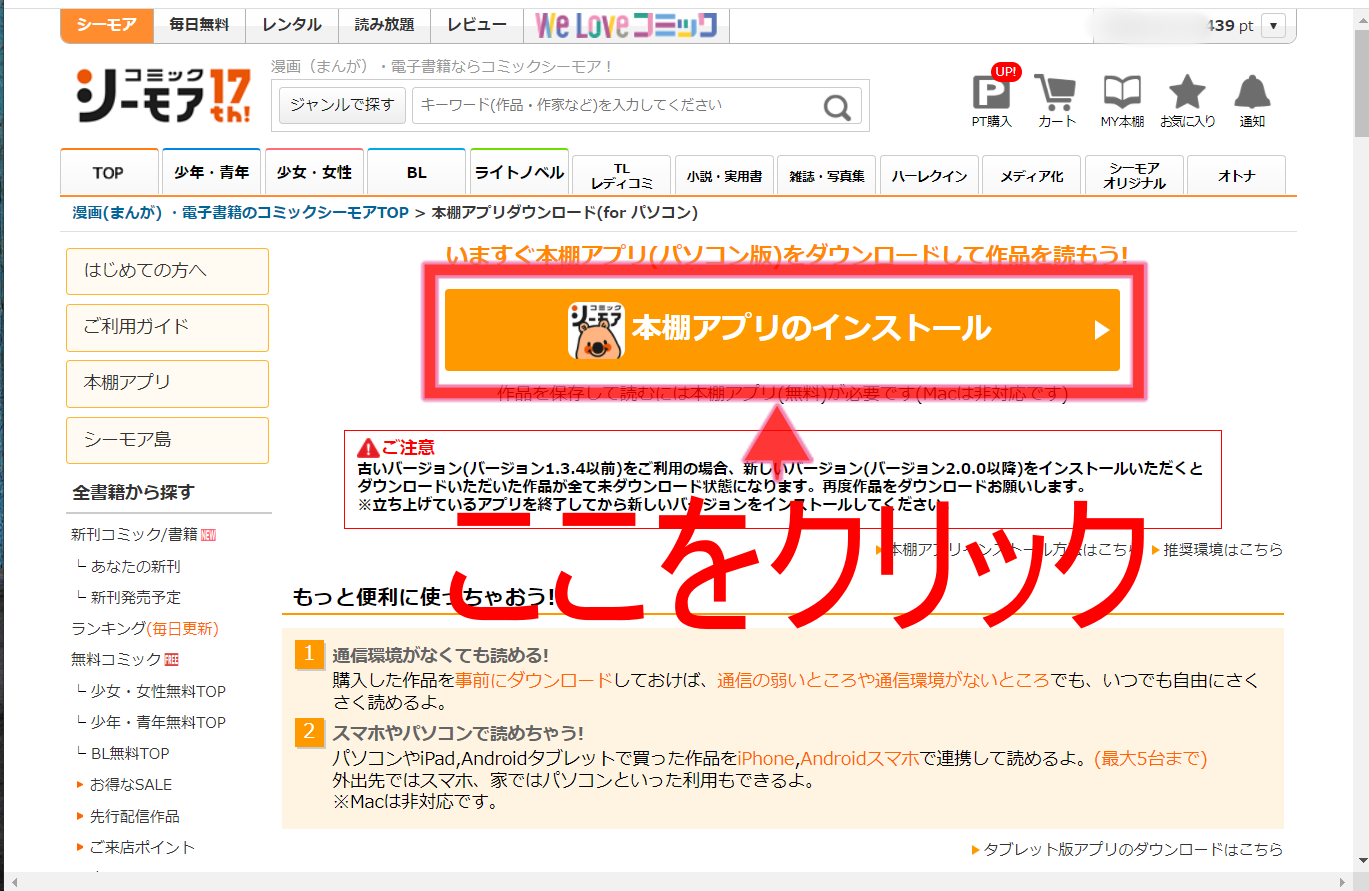Select the 毎日無料 tab
1369x891 pixels.
[x=199, y=25]
